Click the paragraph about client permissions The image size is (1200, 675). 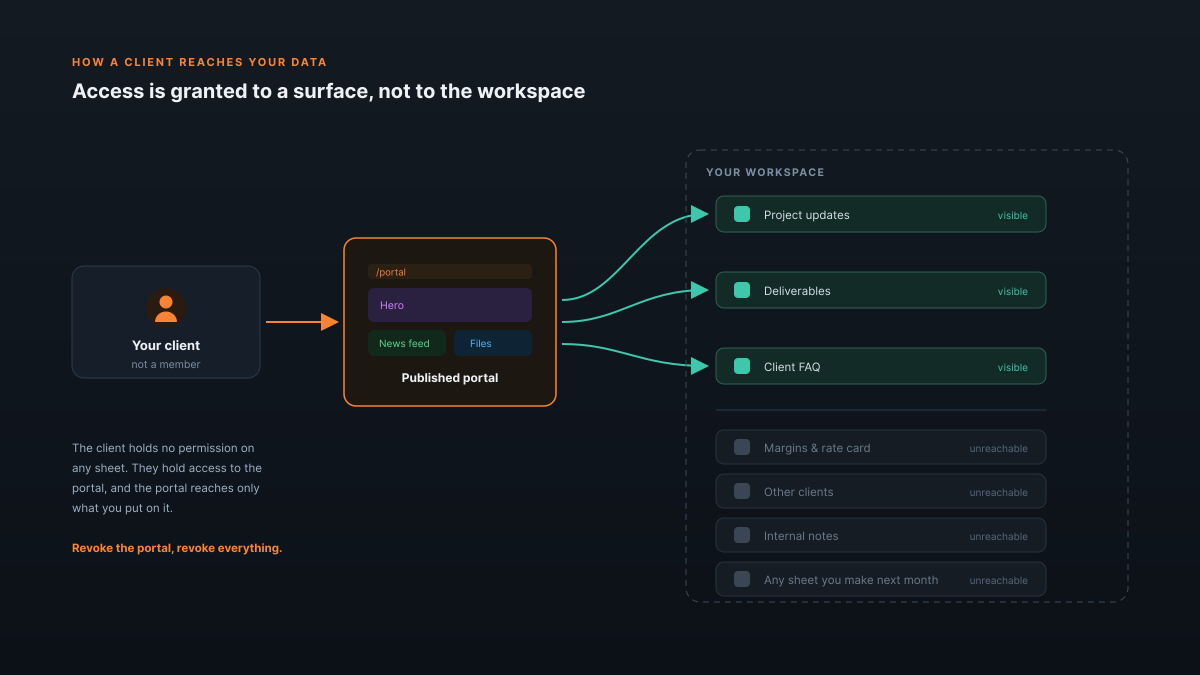pos(167,478)
